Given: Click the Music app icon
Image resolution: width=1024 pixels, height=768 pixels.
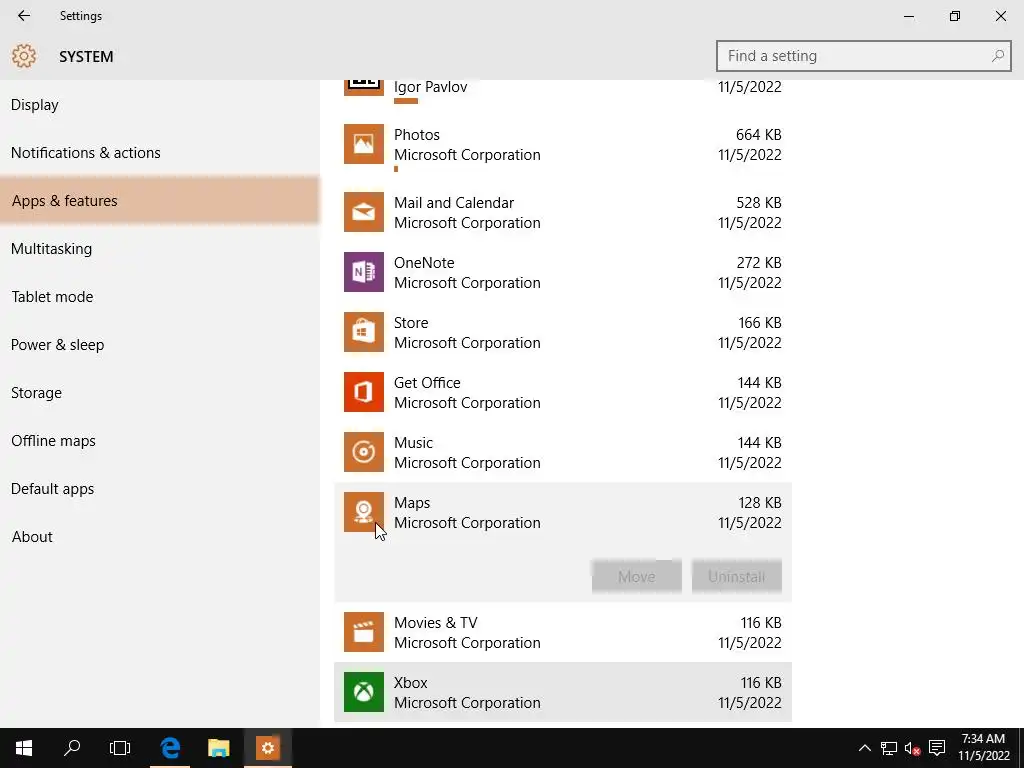Looking at the screenshot, I should coord(364,453).
